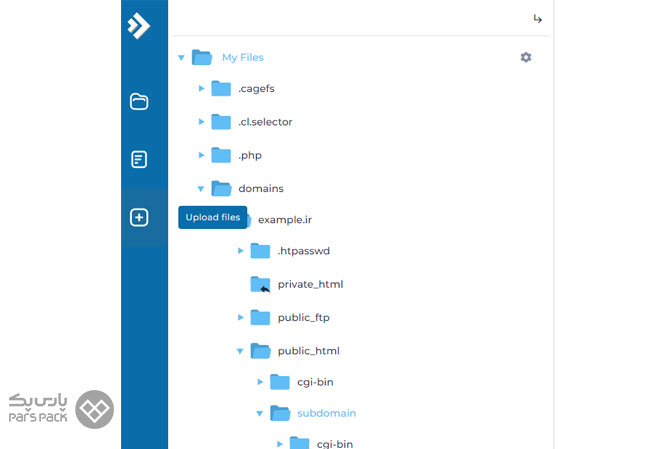Select the domains folder name
This screenshot has width=648, height=449.
click(261, 189)
